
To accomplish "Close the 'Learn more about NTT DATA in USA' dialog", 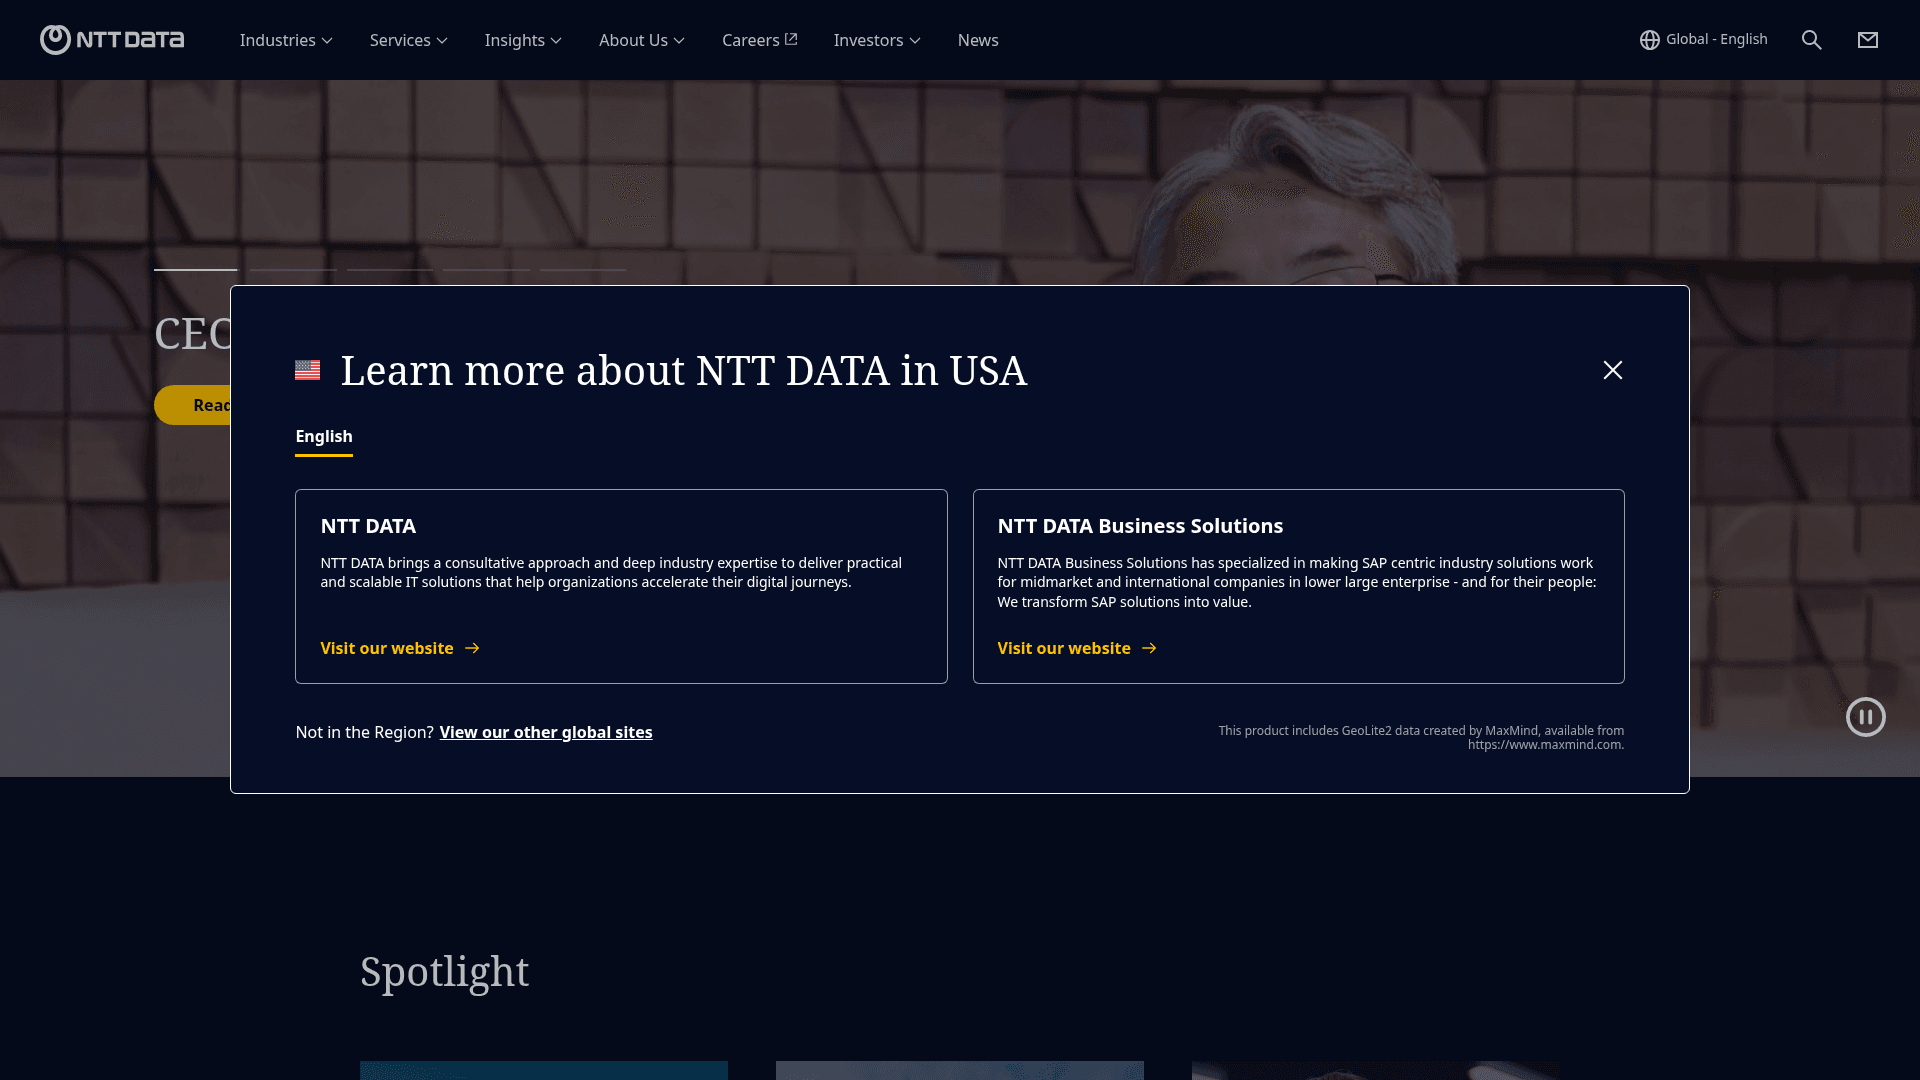I will point(1613,370).
